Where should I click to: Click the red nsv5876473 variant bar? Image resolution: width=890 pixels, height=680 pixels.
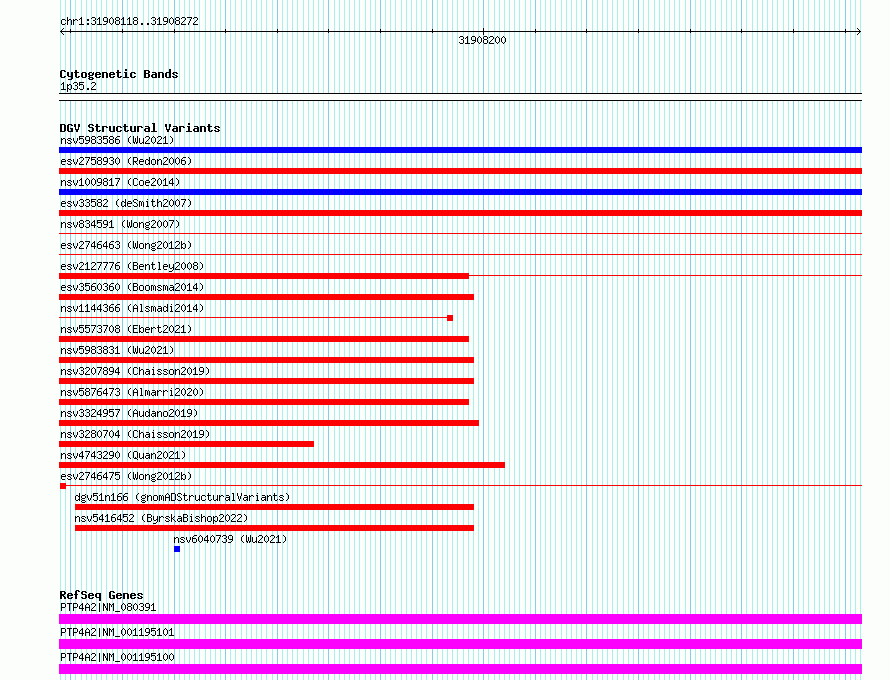tap(264, 402)
